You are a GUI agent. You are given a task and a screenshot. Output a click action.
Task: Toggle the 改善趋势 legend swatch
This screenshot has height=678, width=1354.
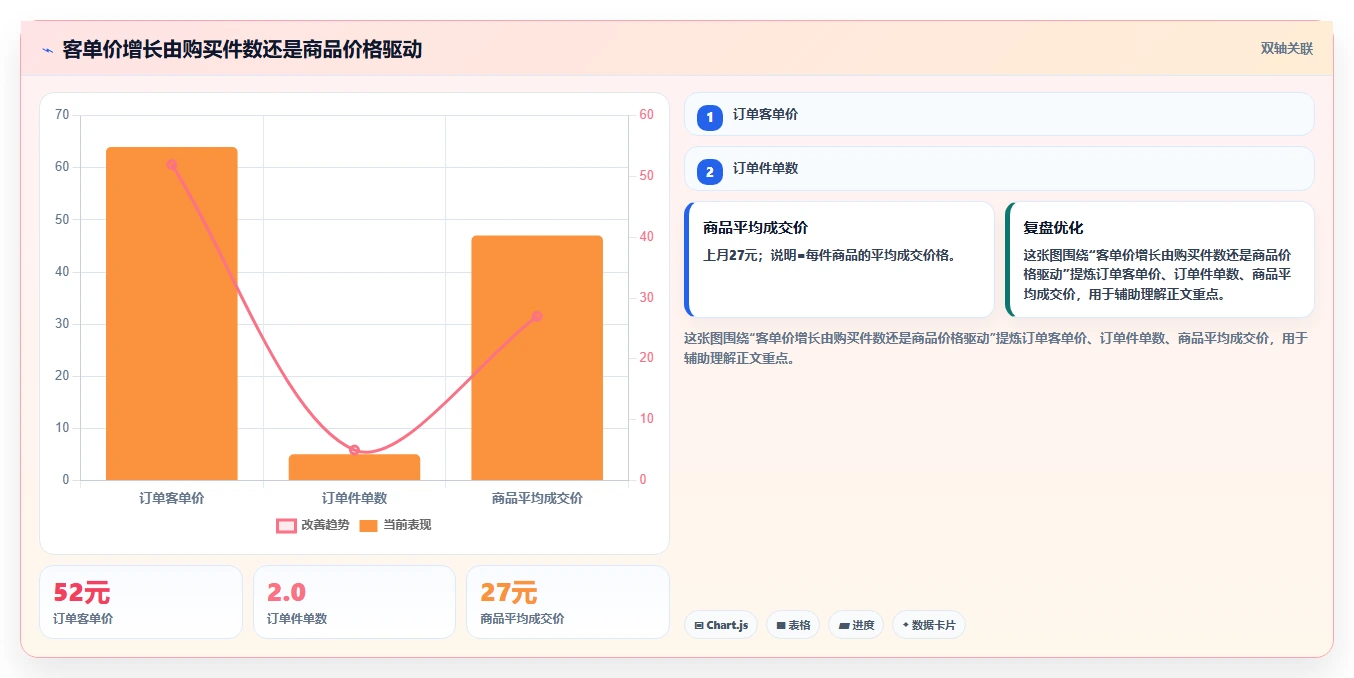pyautogui.click(x=286, y=525)
